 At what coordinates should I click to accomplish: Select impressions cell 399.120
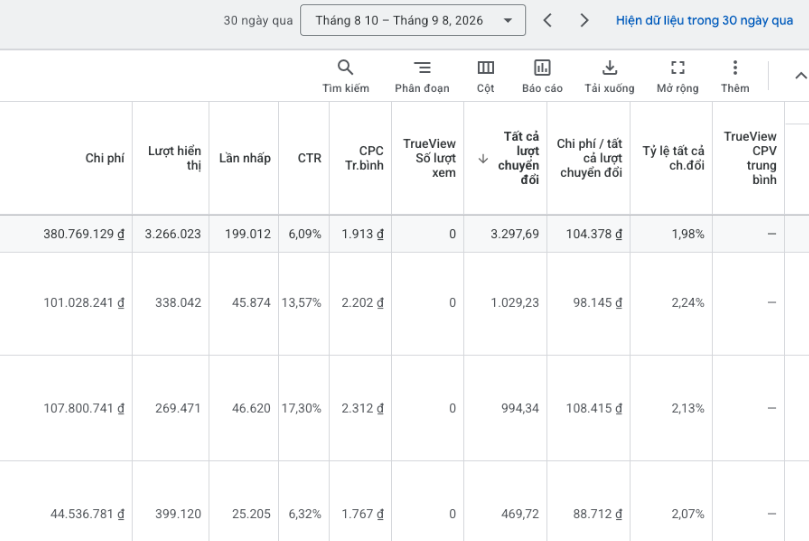click(x=178, y=514)
